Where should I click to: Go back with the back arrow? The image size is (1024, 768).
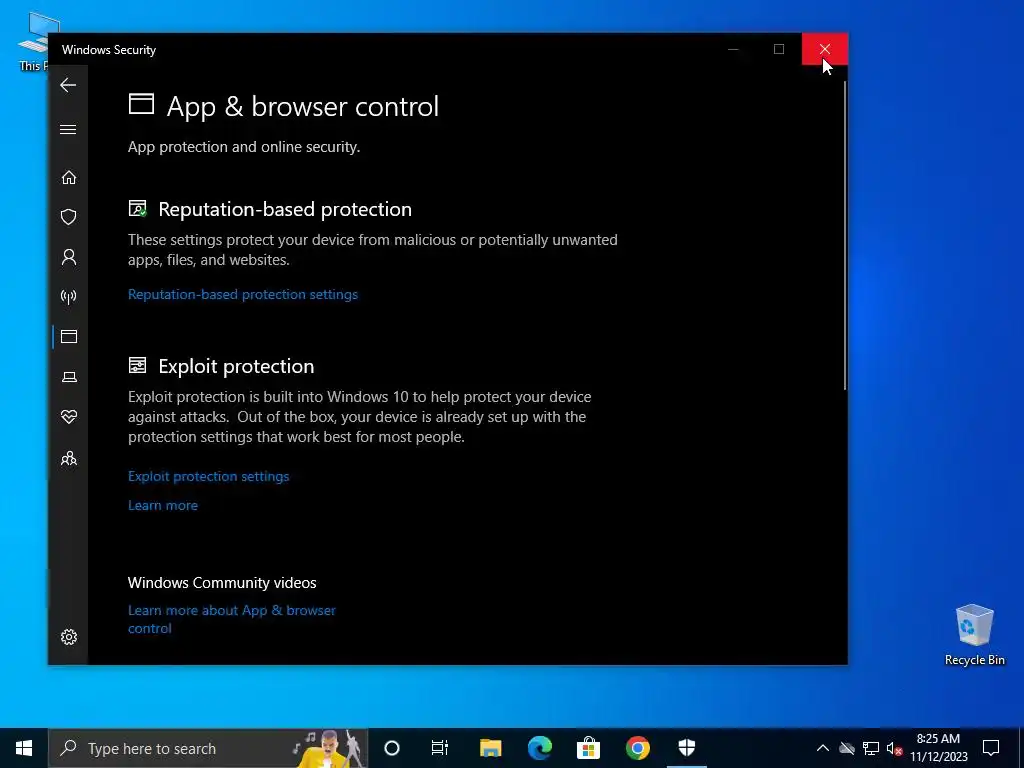click(x=68, y=85)
